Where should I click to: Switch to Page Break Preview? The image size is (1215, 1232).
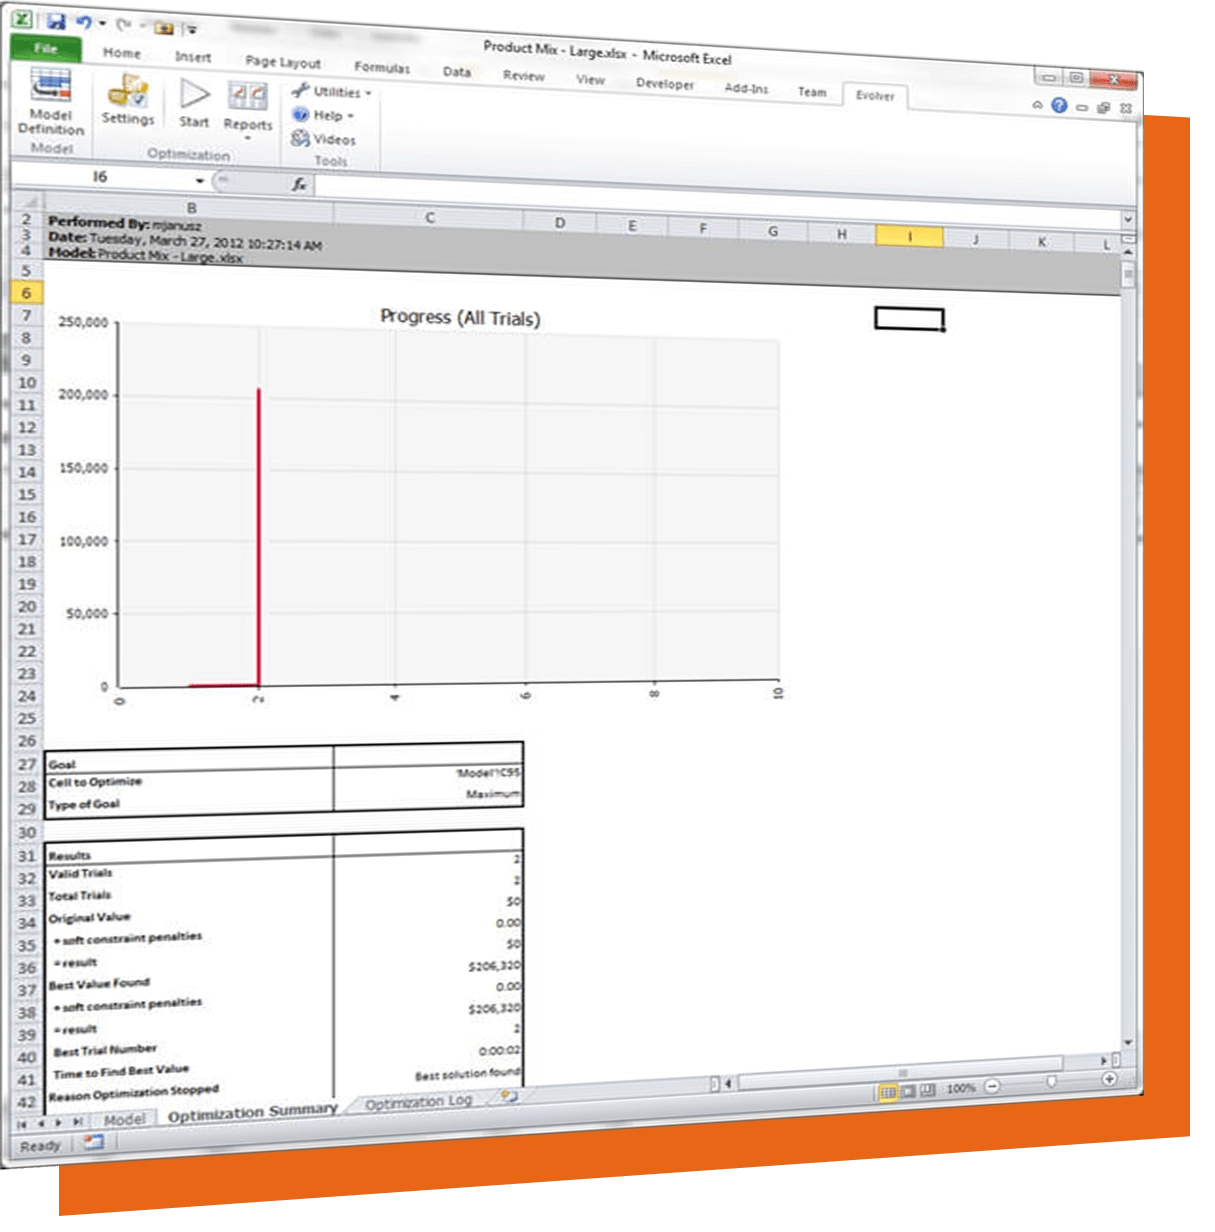[928, 1090]
